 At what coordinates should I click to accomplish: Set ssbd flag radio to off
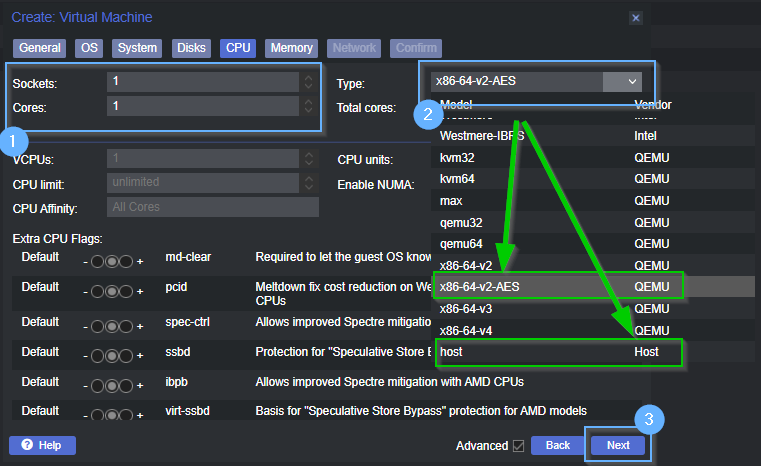click(x=97, y=354)
